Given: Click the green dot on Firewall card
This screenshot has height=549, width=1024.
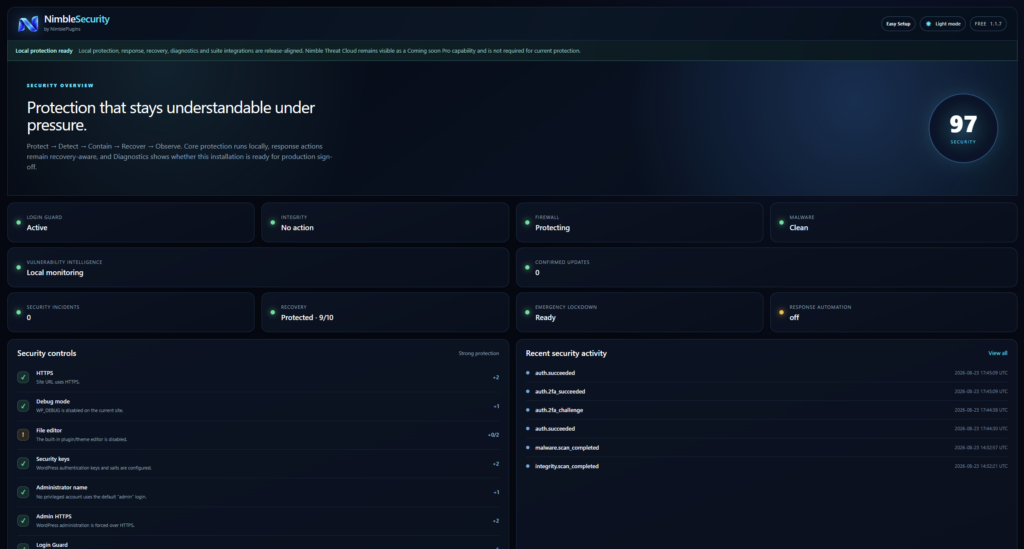Looking at the screenshot, I should pyautogui.click(x=527, y=223).
